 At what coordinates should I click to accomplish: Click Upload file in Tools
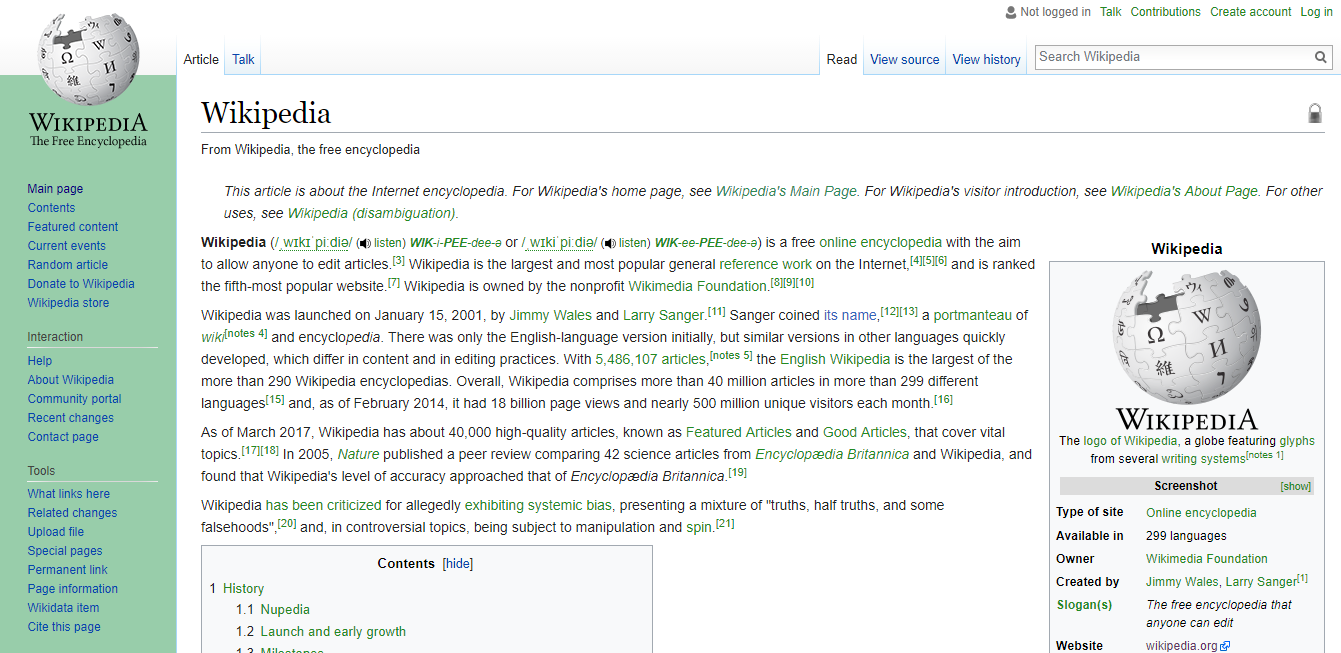click(x=56, y=532)
